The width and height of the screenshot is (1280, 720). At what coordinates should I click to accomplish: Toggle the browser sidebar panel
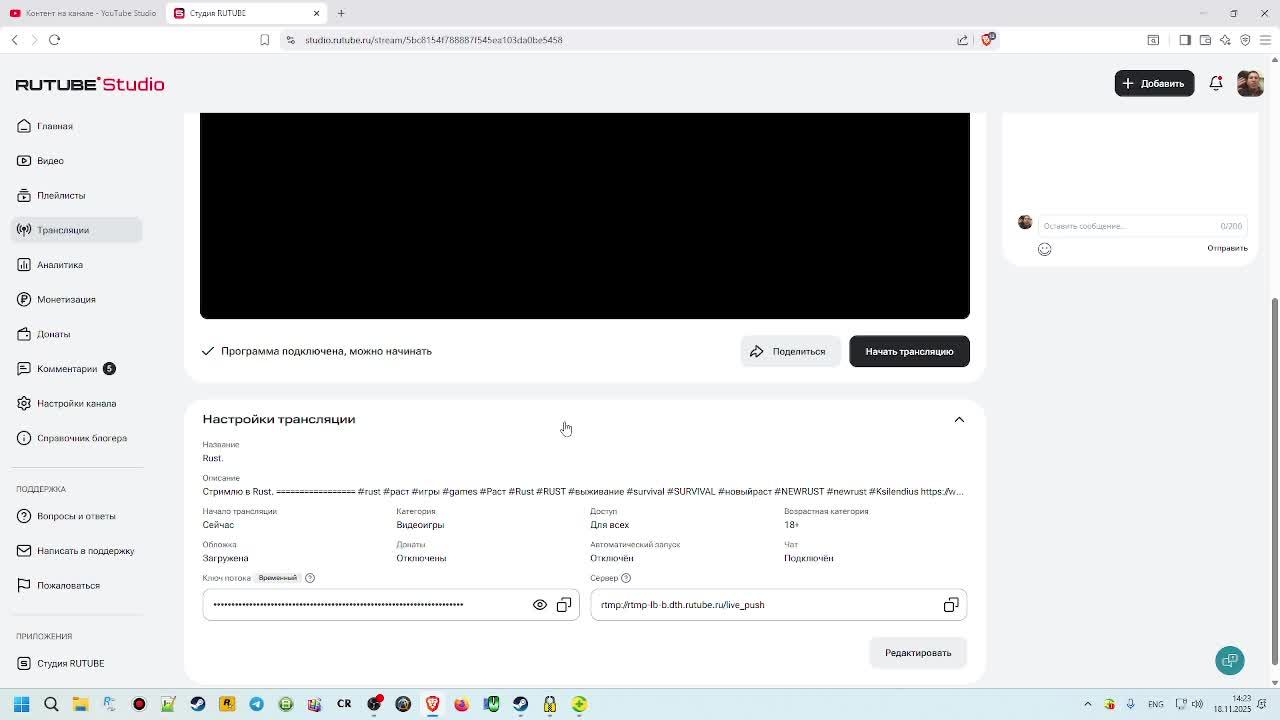coord(1185,40)
